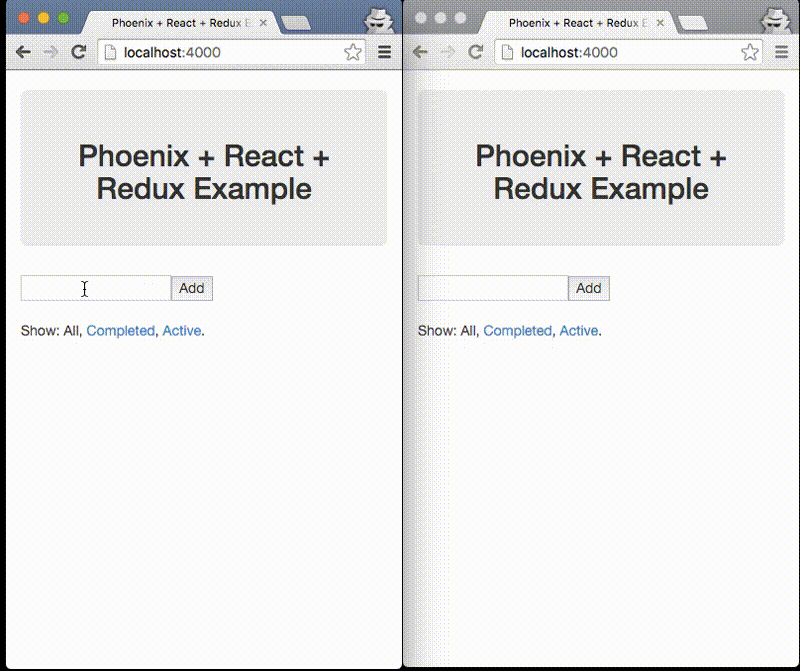Go back in the right browser window
800x671 pixels.
420,52
